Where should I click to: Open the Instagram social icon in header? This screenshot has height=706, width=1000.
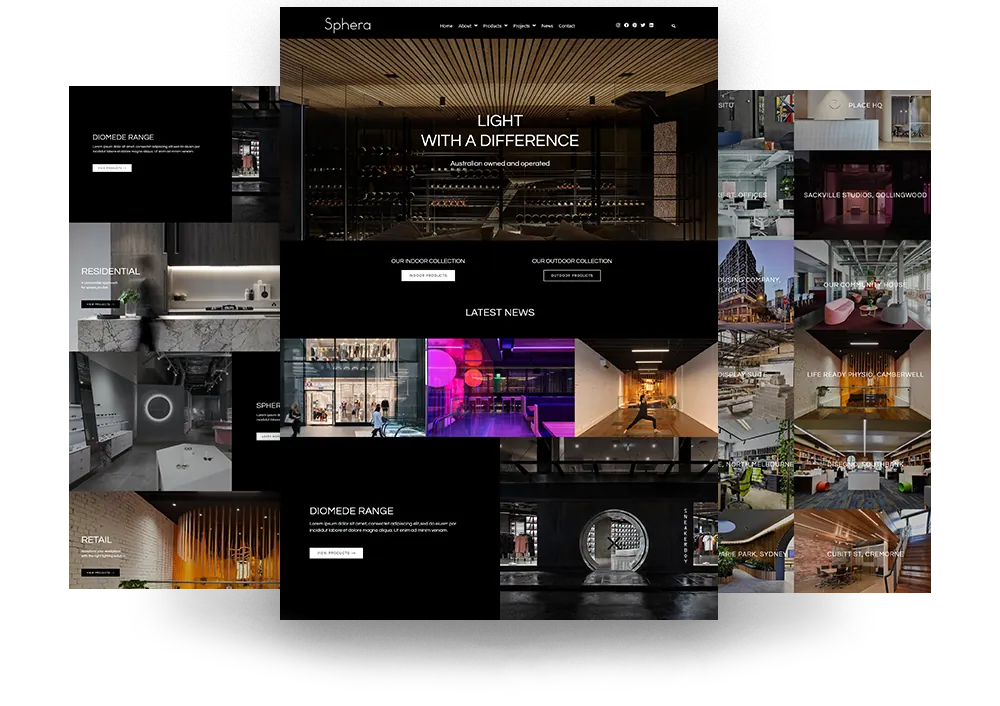point(617,26)
